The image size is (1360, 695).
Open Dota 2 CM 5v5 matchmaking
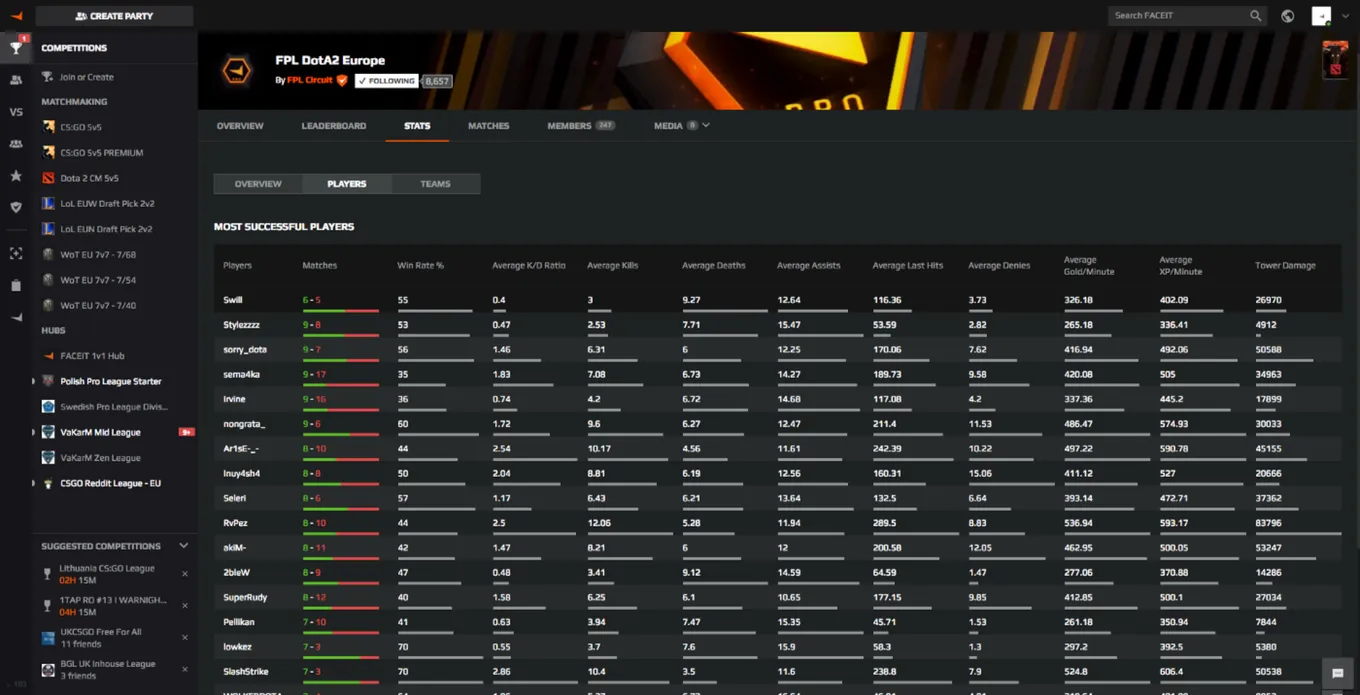point(89,178)
